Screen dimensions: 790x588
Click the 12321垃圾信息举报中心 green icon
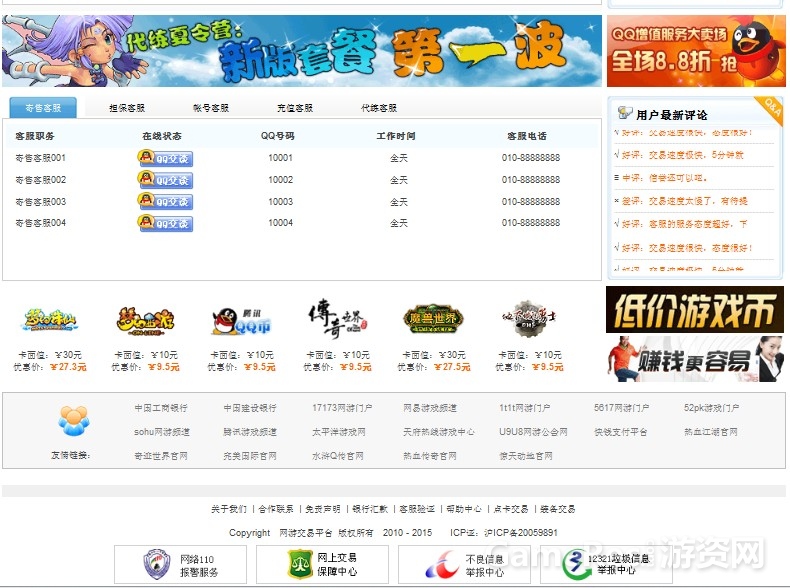pos(575,564)
